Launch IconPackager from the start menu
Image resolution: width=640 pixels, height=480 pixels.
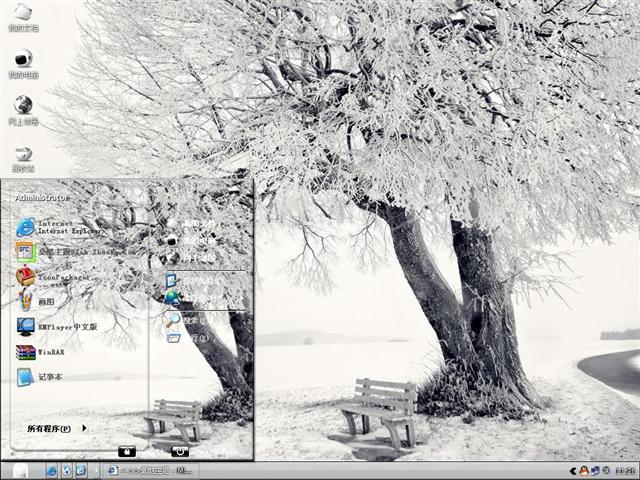click(x=53, y=277)
